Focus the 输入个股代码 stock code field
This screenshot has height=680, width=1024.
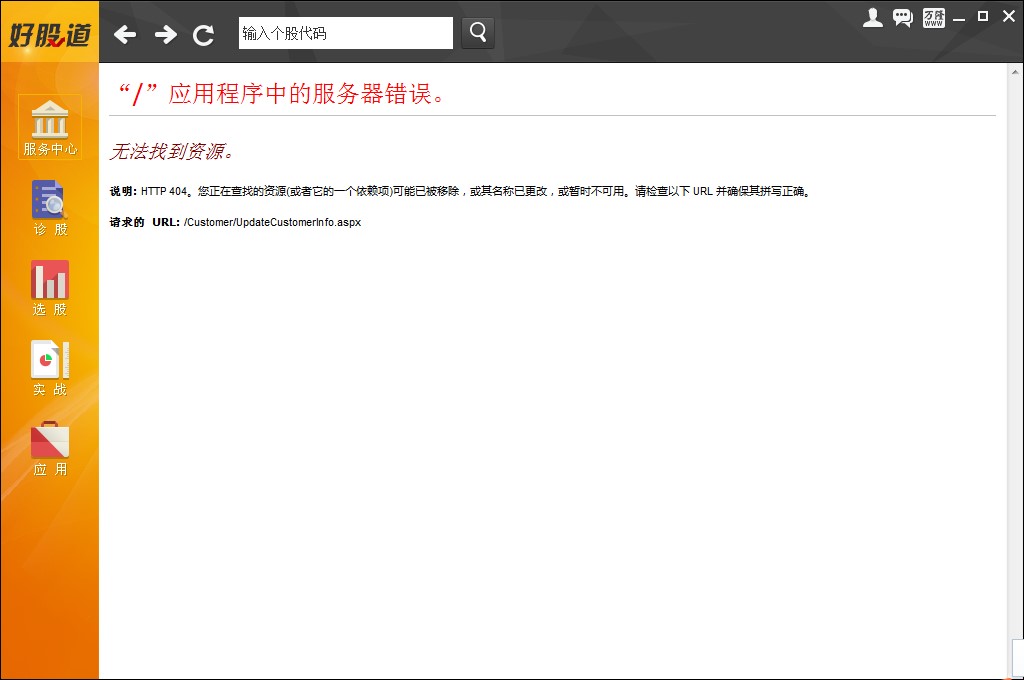(345, 33)
